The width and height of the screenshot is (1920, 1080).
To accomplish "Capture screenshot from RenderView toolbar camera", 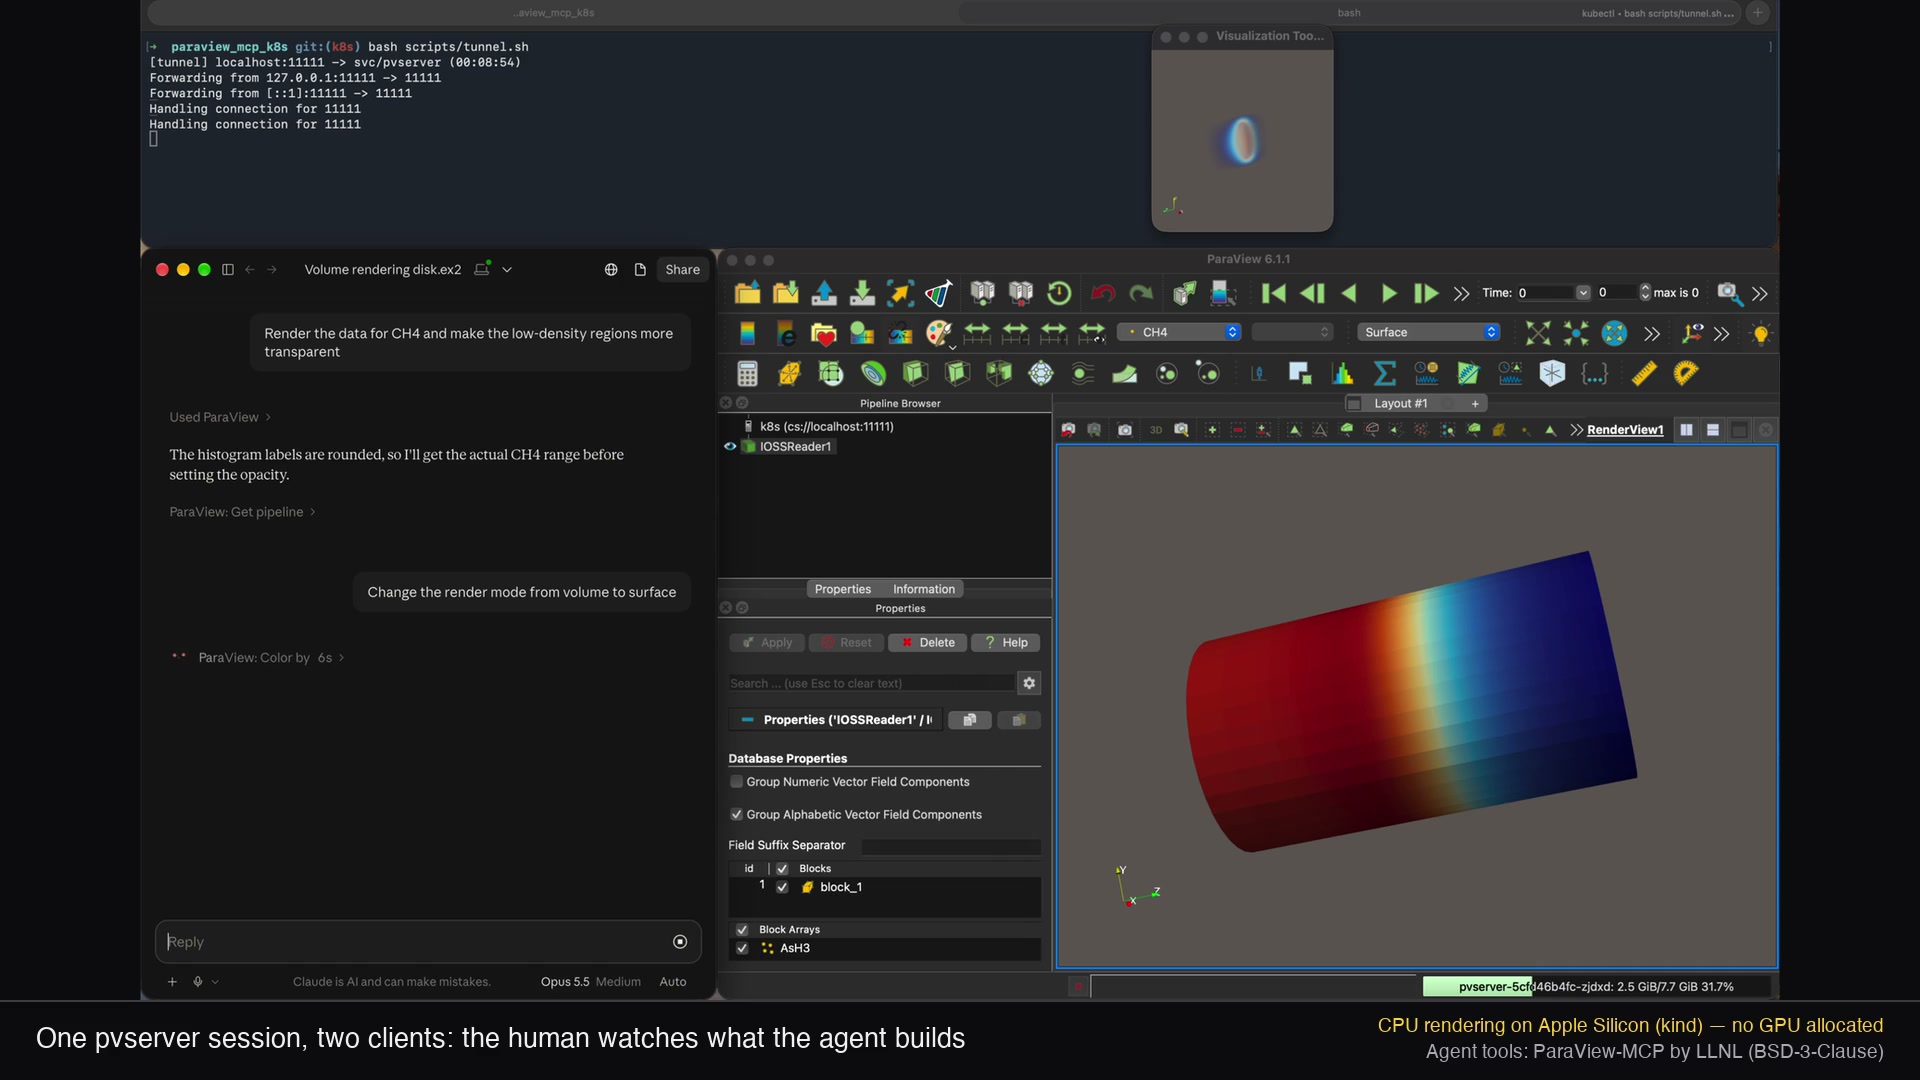I will [x=1125, y=430].
